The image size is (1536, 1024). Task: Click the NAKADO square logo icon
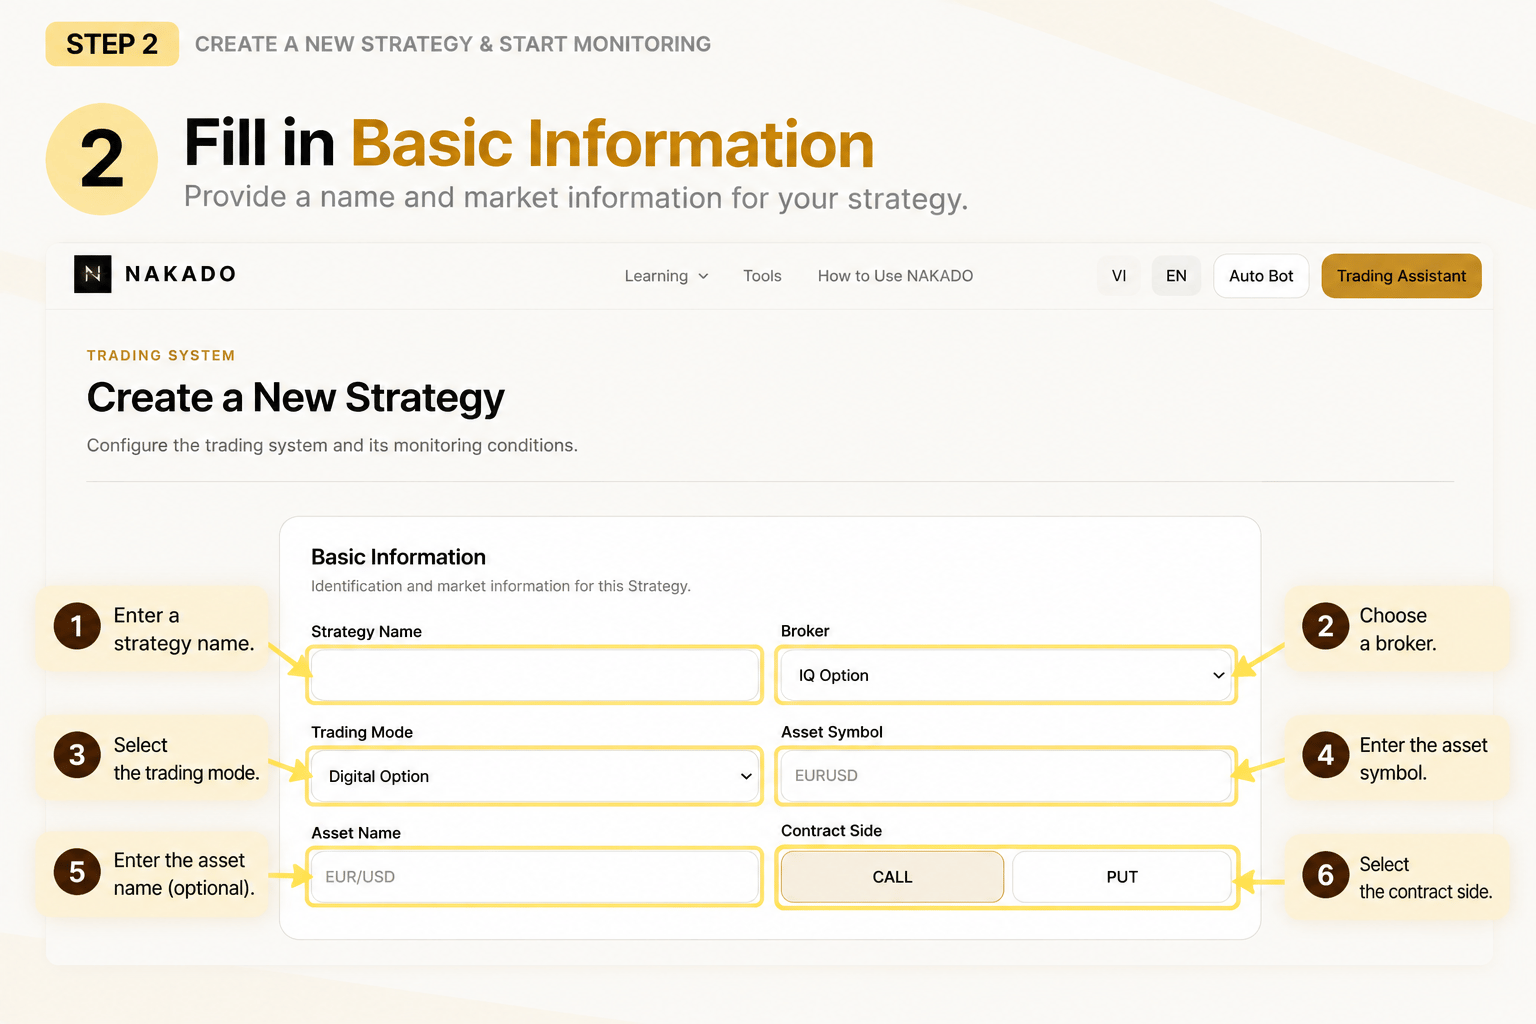point(93,274)
